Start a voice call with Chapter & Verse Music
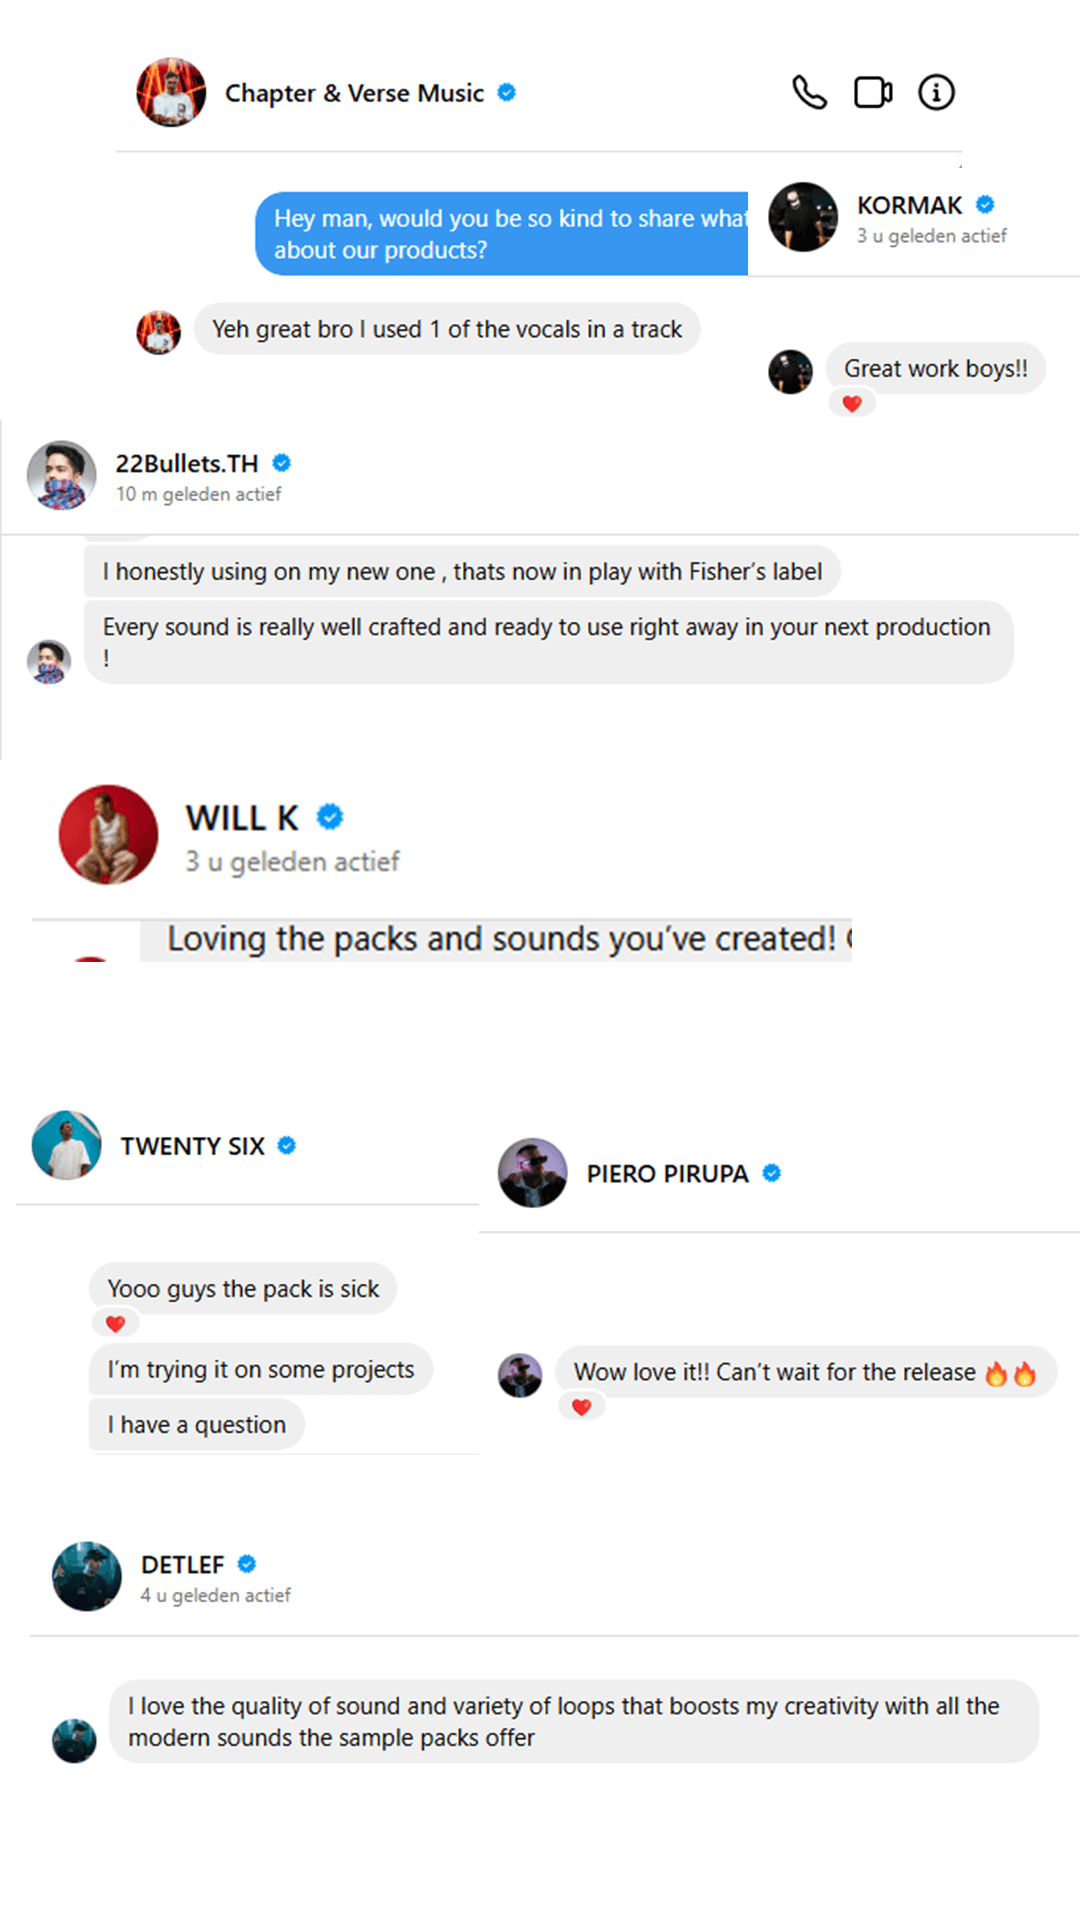The image size is (1080, 1920). 809,93
